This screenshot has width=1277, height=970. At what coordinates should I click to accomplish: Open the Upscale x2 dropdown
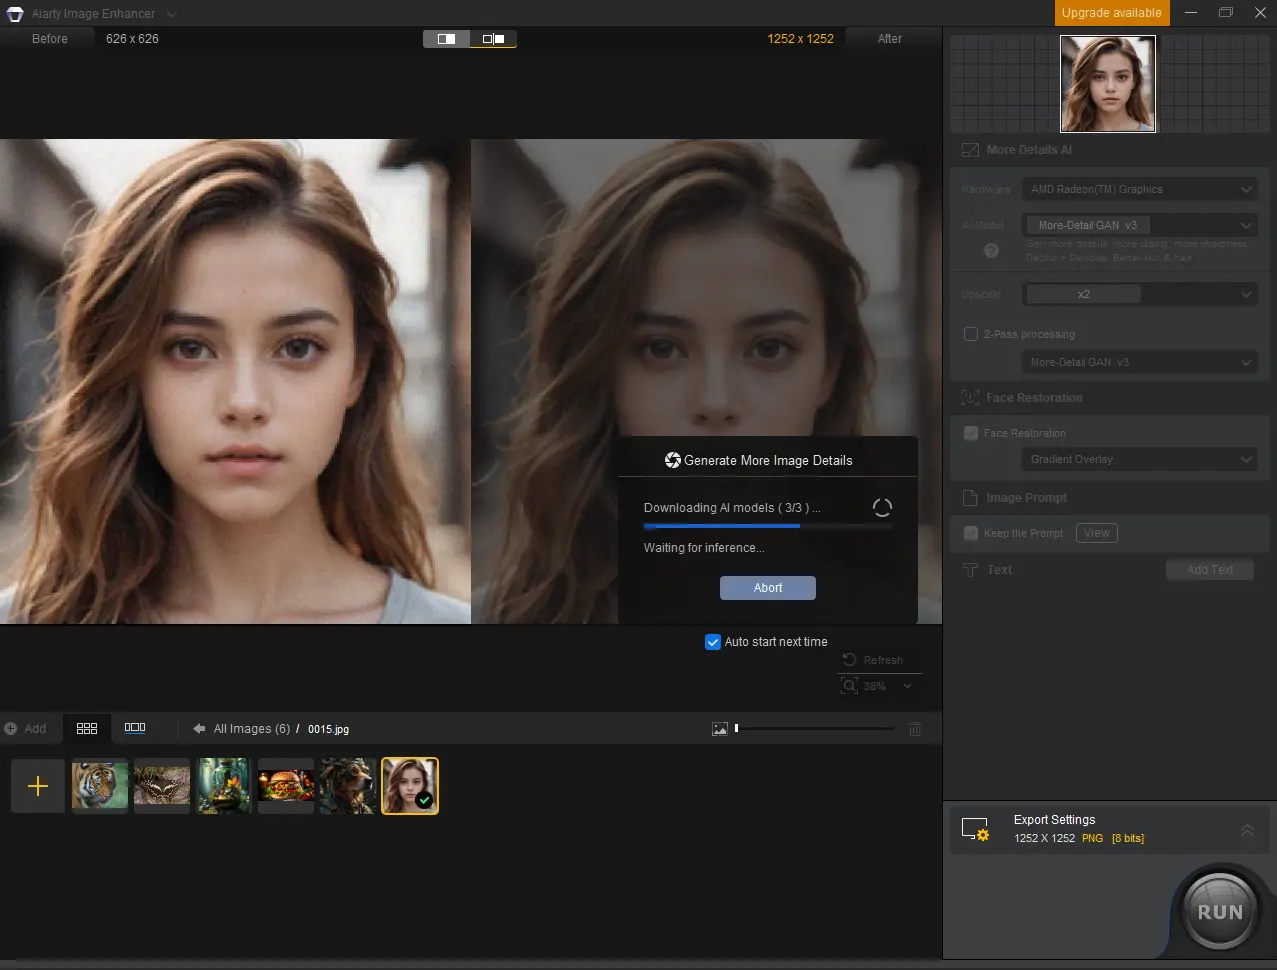1139,294
